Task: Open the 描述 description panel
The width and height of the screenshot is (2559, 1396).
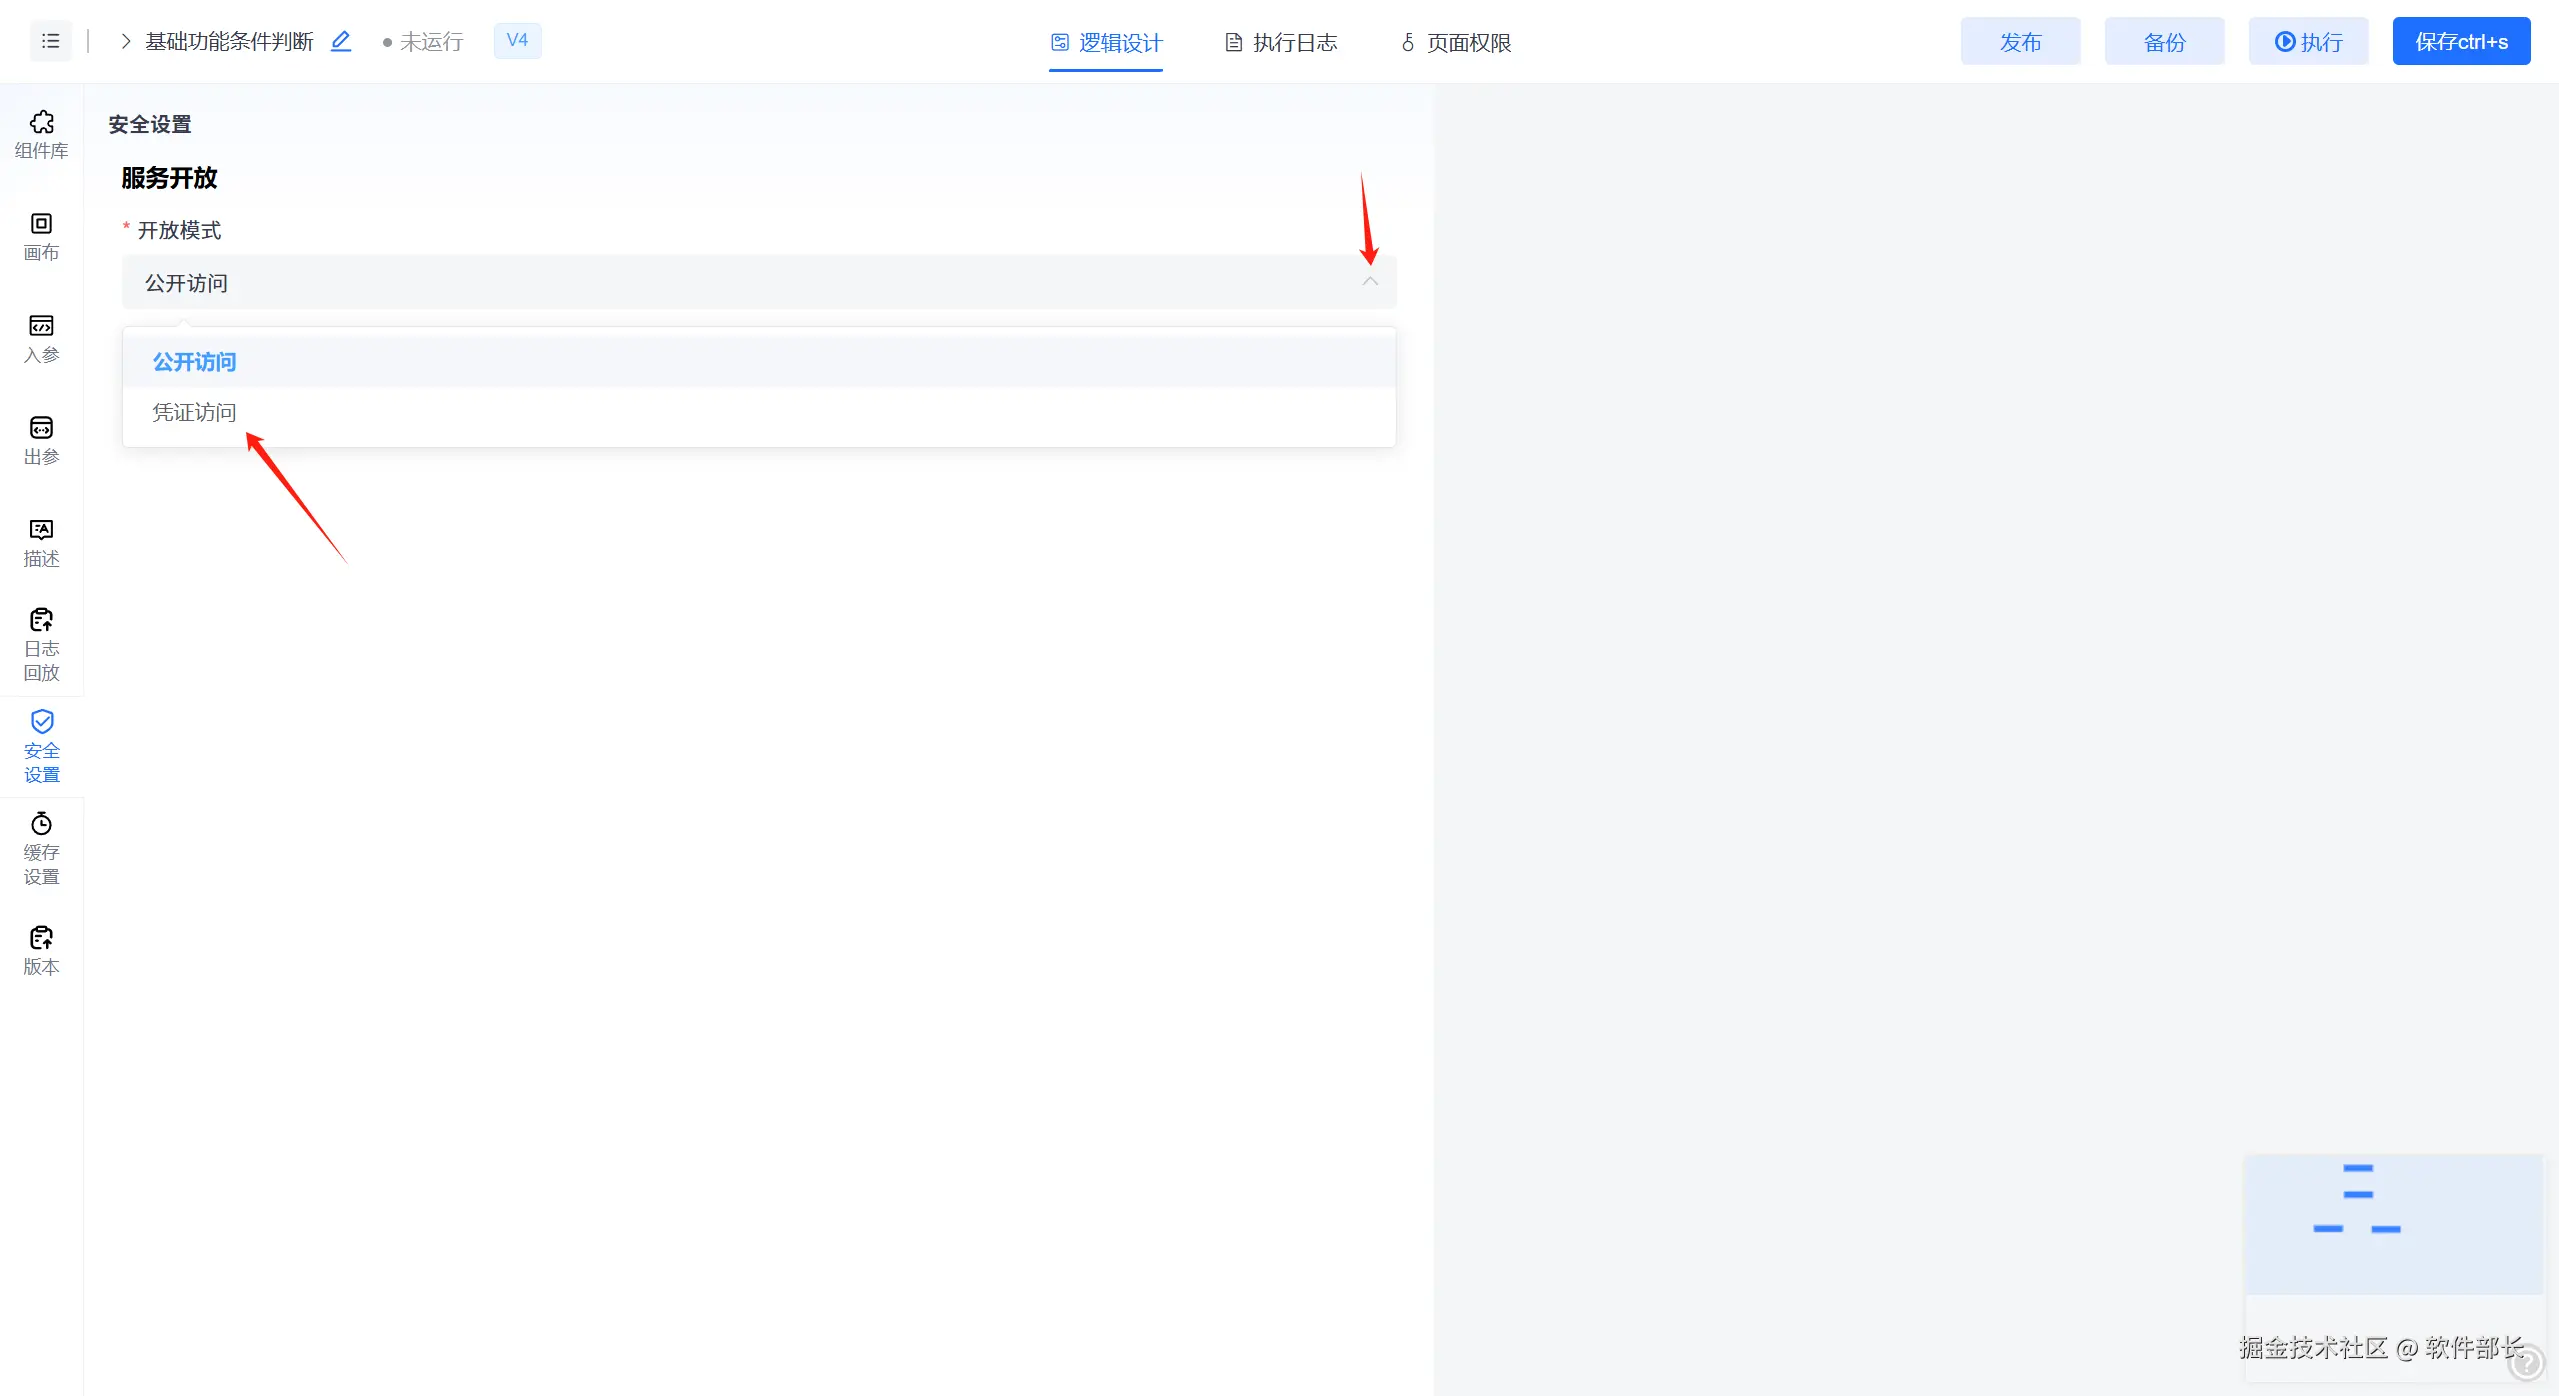Action: [x=41, y=542]
